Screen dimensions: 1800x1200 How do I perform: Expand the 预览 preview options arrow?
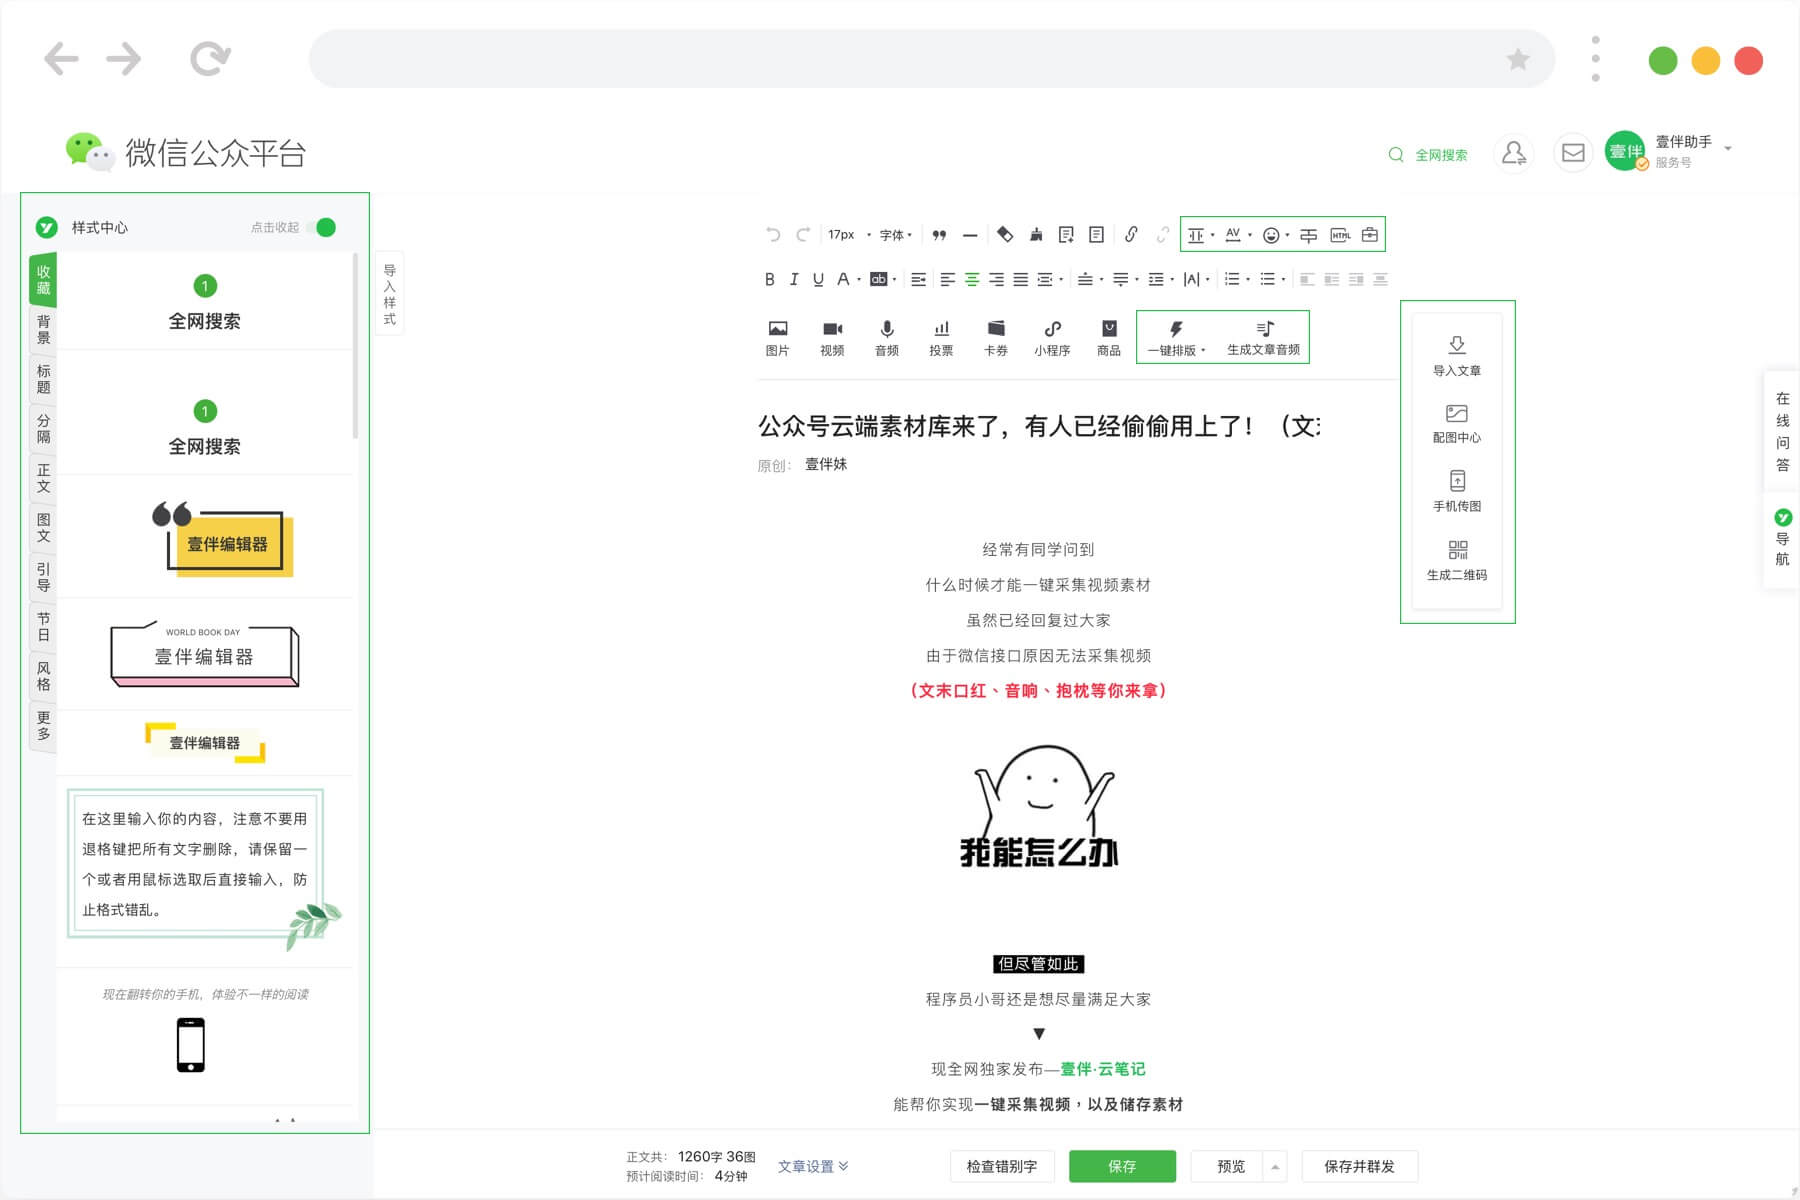click(x=1276, y=1167)
